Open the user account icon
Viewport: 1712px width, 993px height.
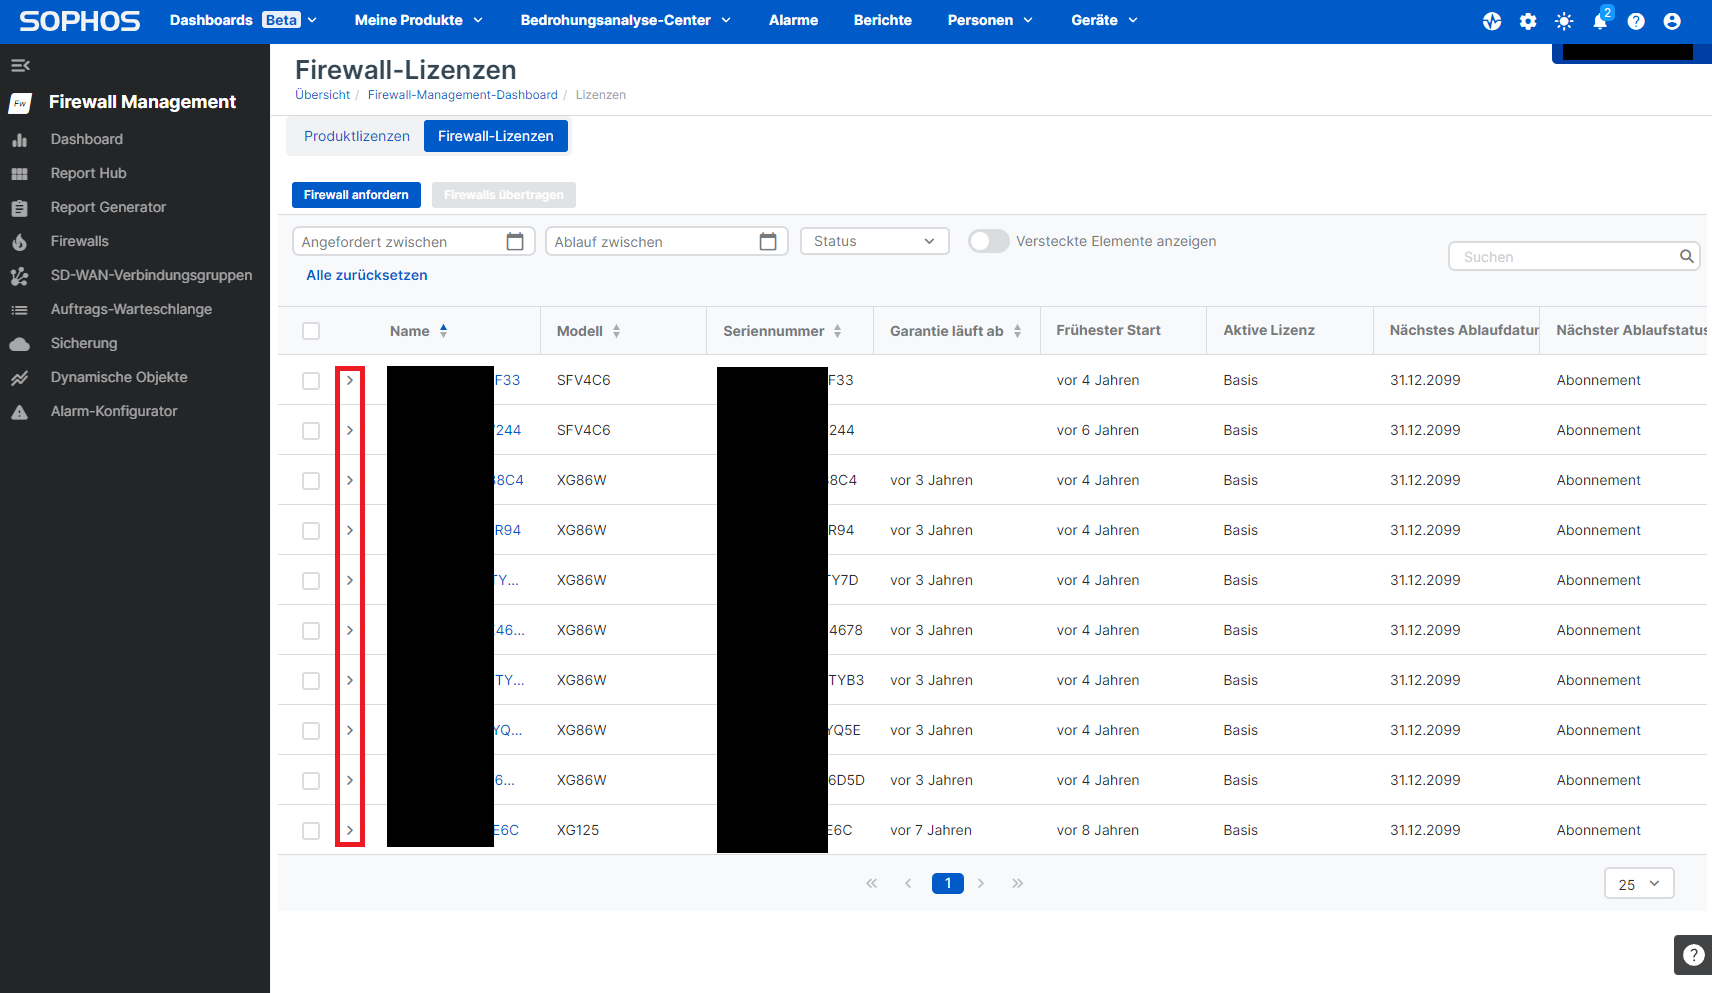coord(1672,21)
